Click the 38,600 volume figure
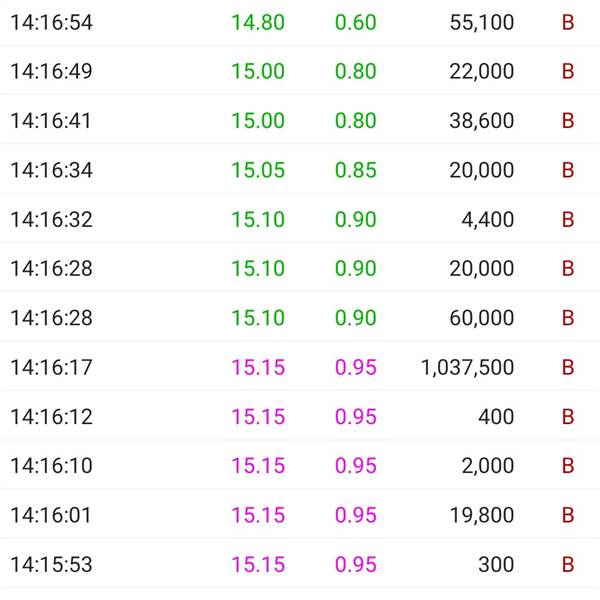This screenshot has width=600, height=600. [x=482, y=121]
